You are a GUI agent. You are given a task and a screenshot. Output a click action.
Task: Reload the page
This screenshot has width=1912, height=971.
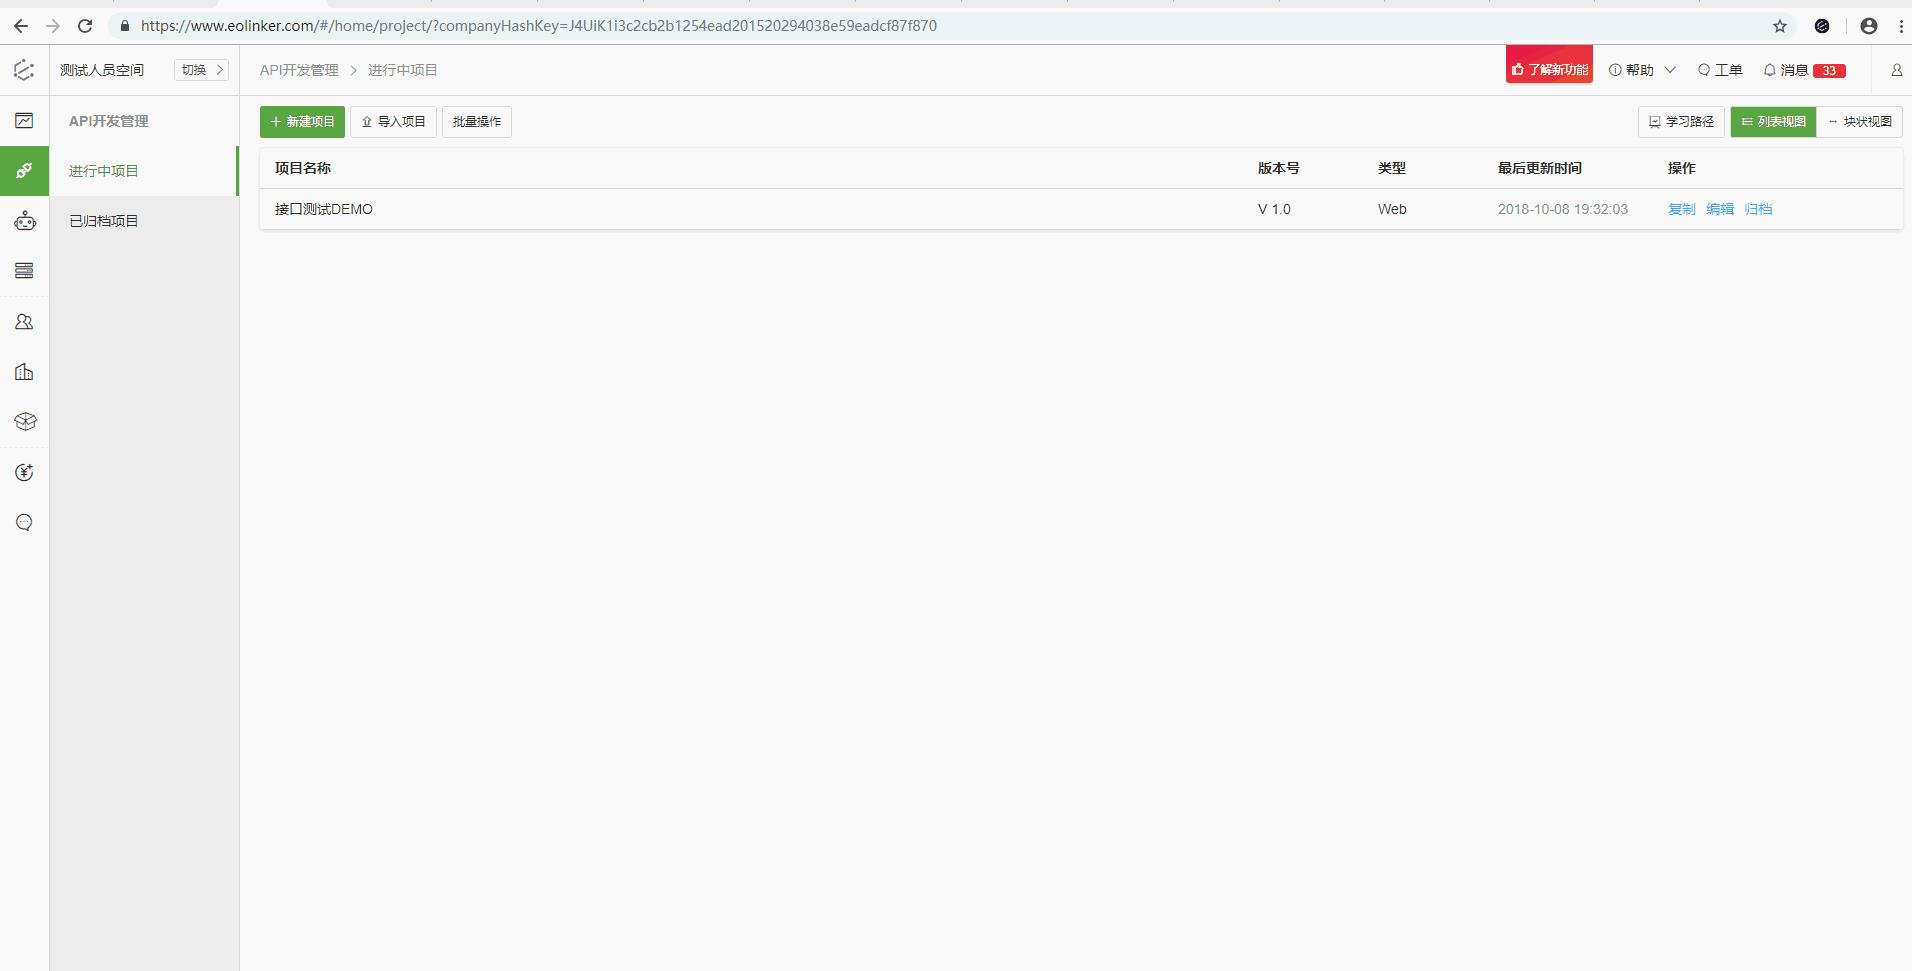tap(85, 26)
